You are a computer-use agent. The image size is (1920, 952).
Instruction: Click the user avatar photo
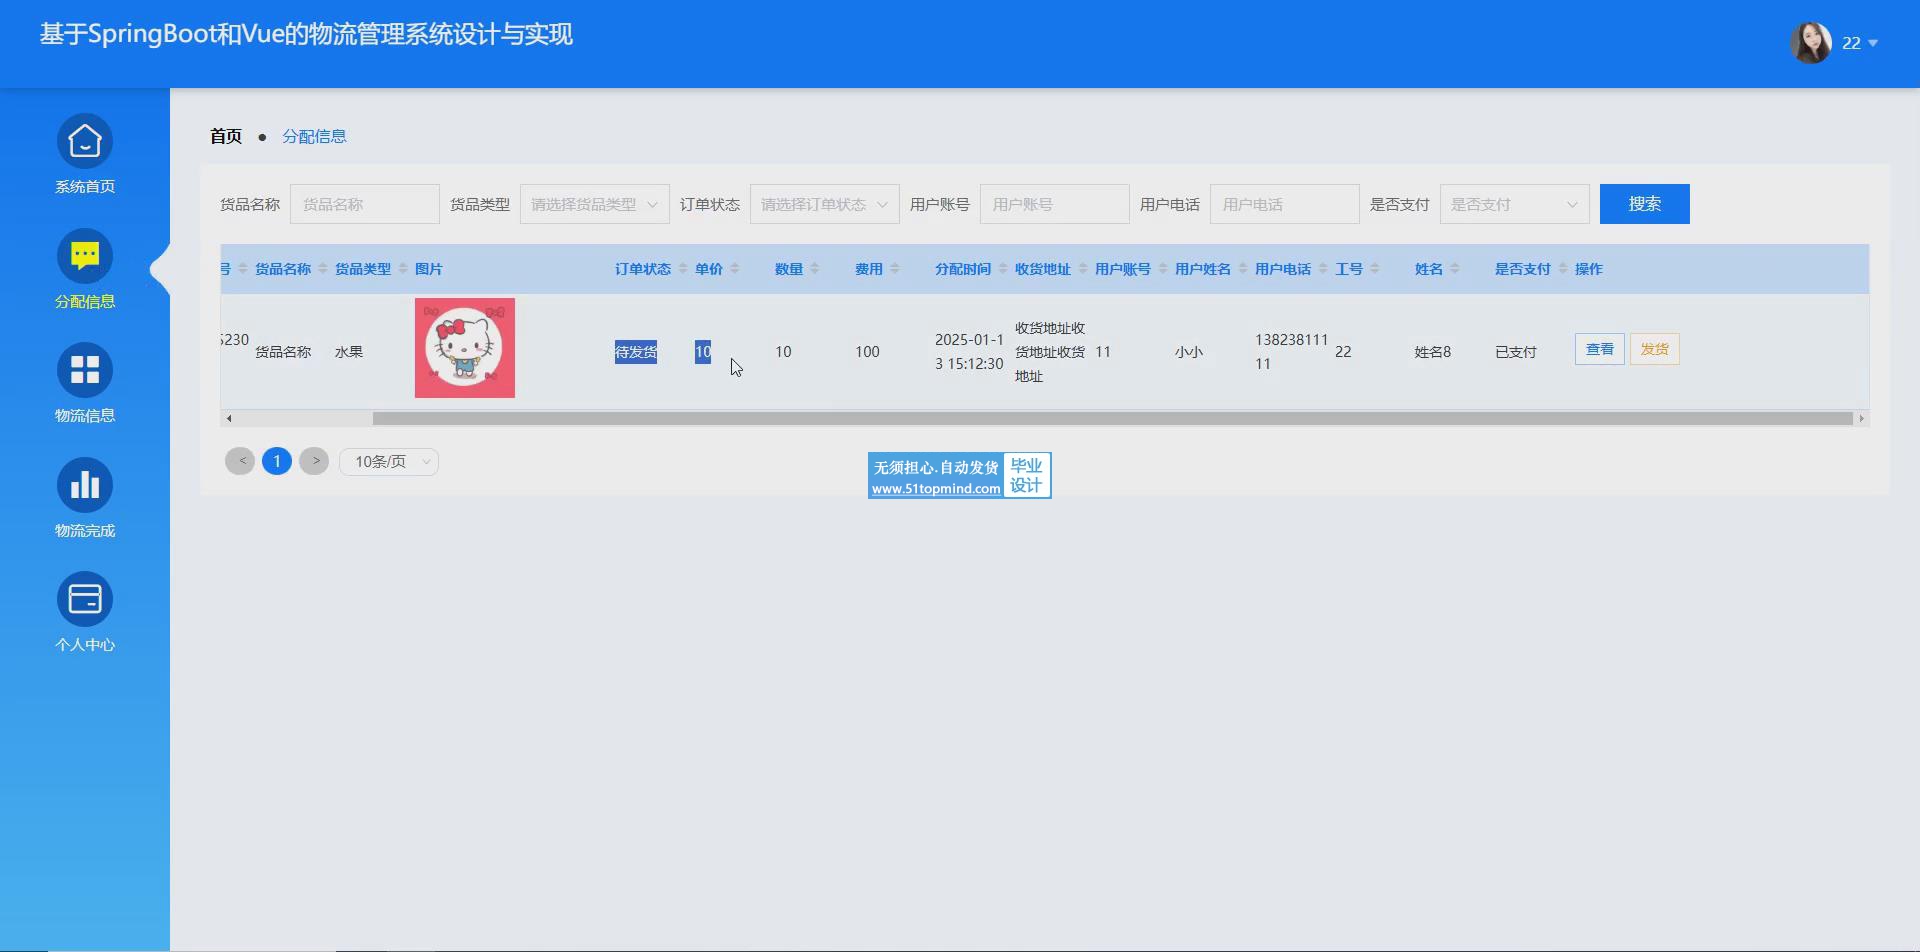coord(1810,43)
